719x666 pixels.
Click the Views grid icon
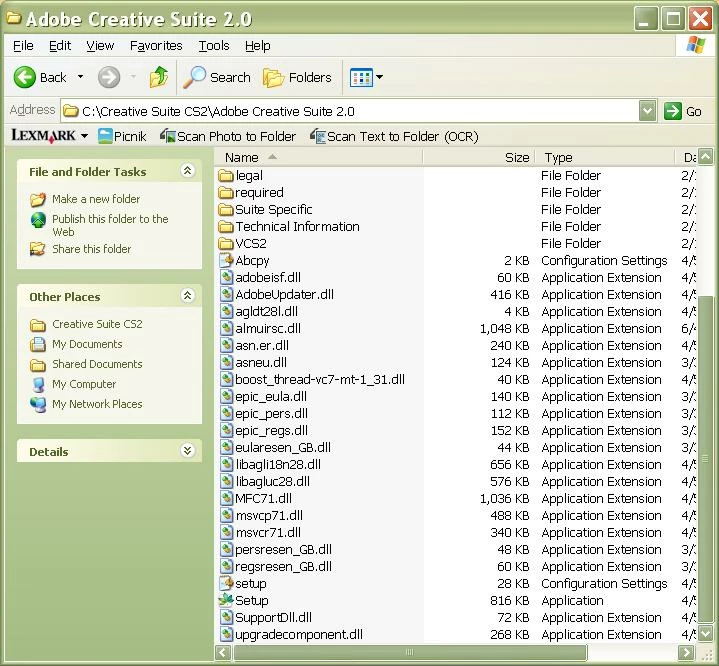(361, 78)
